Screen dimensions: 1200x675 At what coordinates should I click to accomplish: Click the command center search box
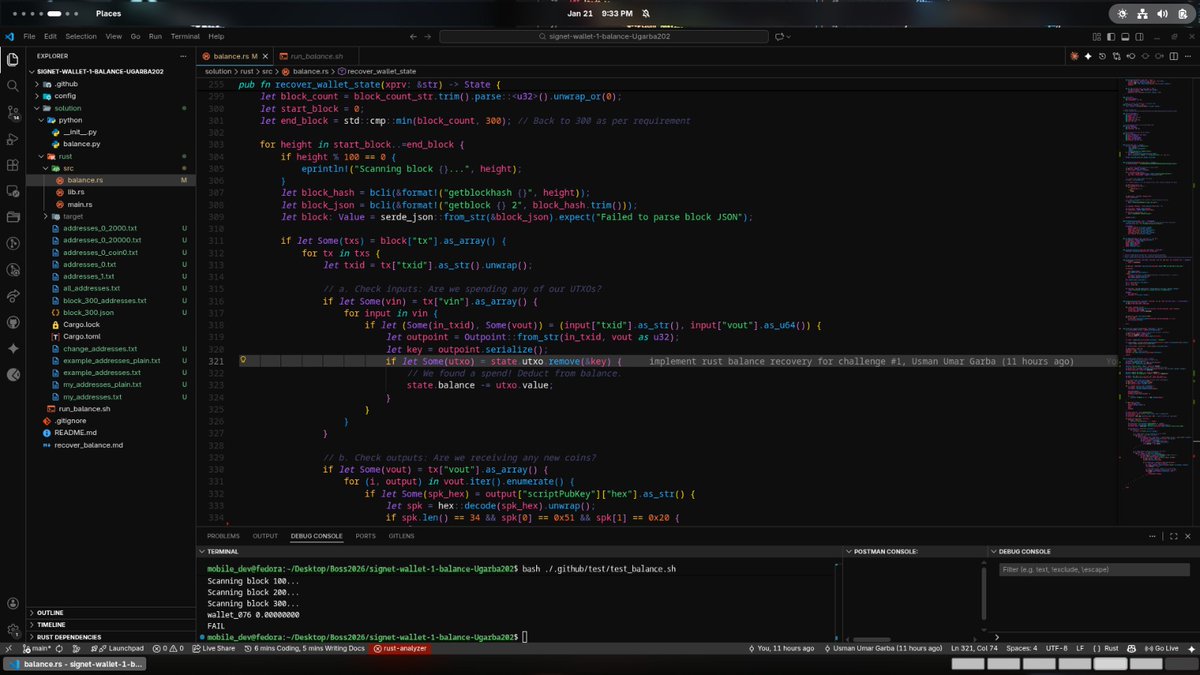(x=604, y=36)
